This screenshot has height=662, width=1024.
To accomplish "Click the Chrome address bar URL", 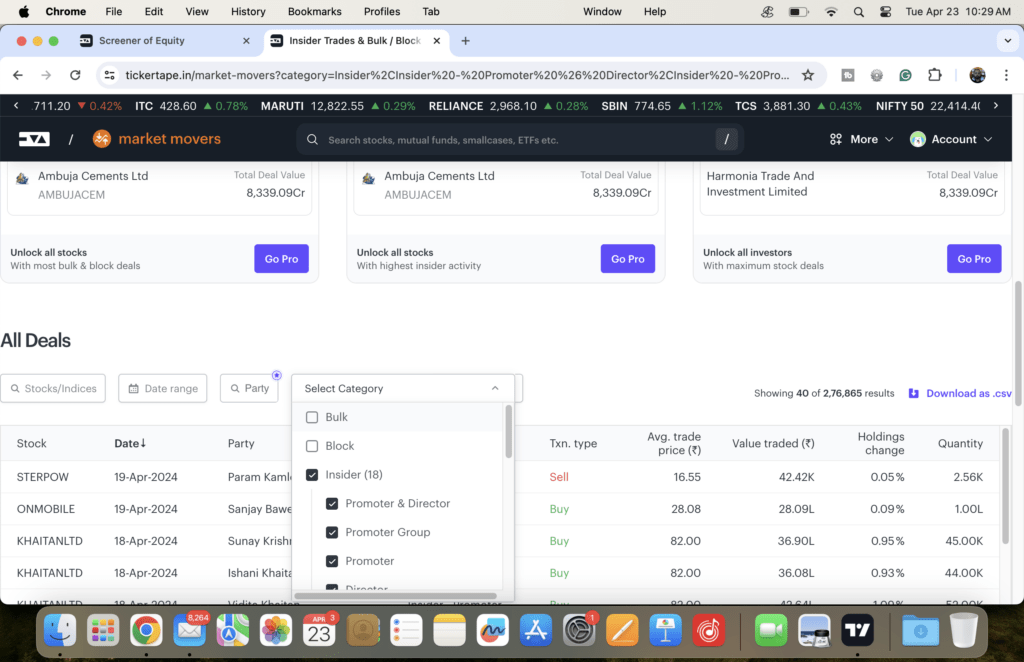I will point(457,75).
